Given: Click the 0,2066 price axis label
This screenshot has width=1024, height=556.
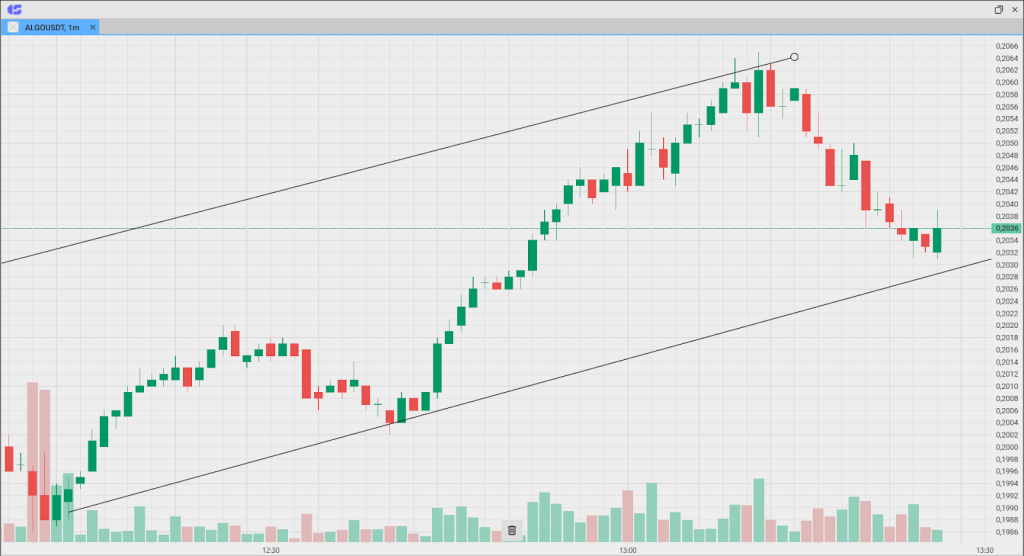Looking at the screenshot, I should [x=1006, y=46].
